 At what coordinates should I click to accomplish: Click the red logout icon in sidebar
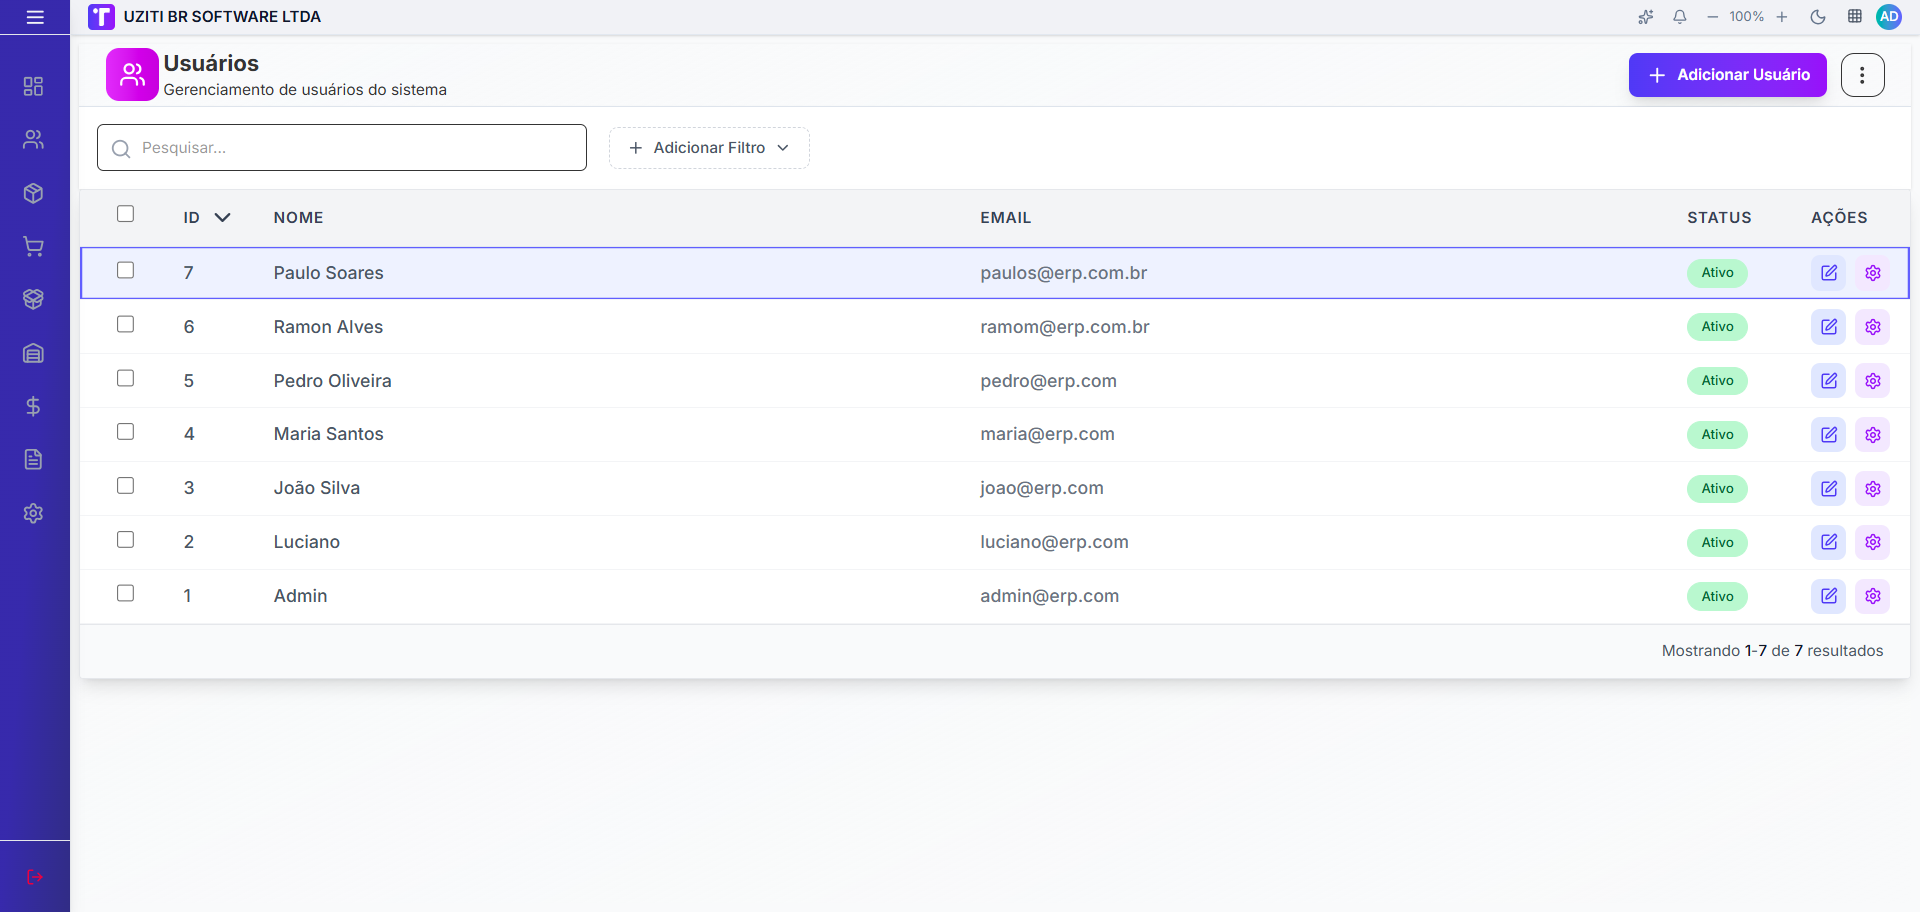[35, 877]
